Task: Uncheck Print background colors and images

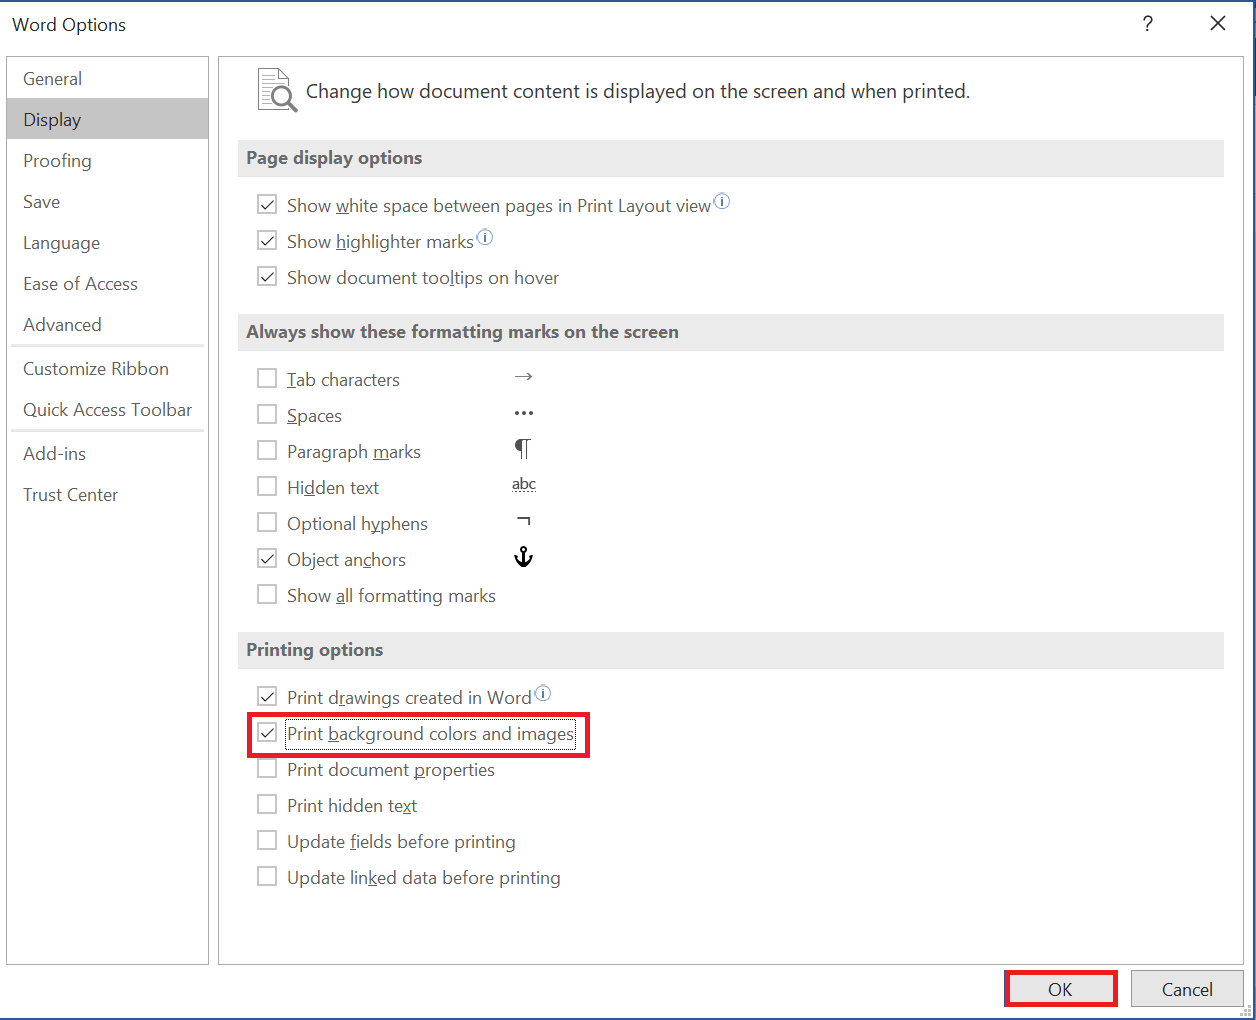Action: click(x=267, y=733)
